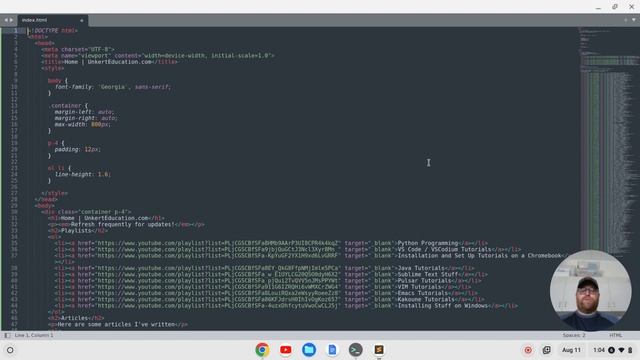The width and height of the screenshot is (640, 360).
Task: Add a new tab with plus icon
Action: click(626, 20)
